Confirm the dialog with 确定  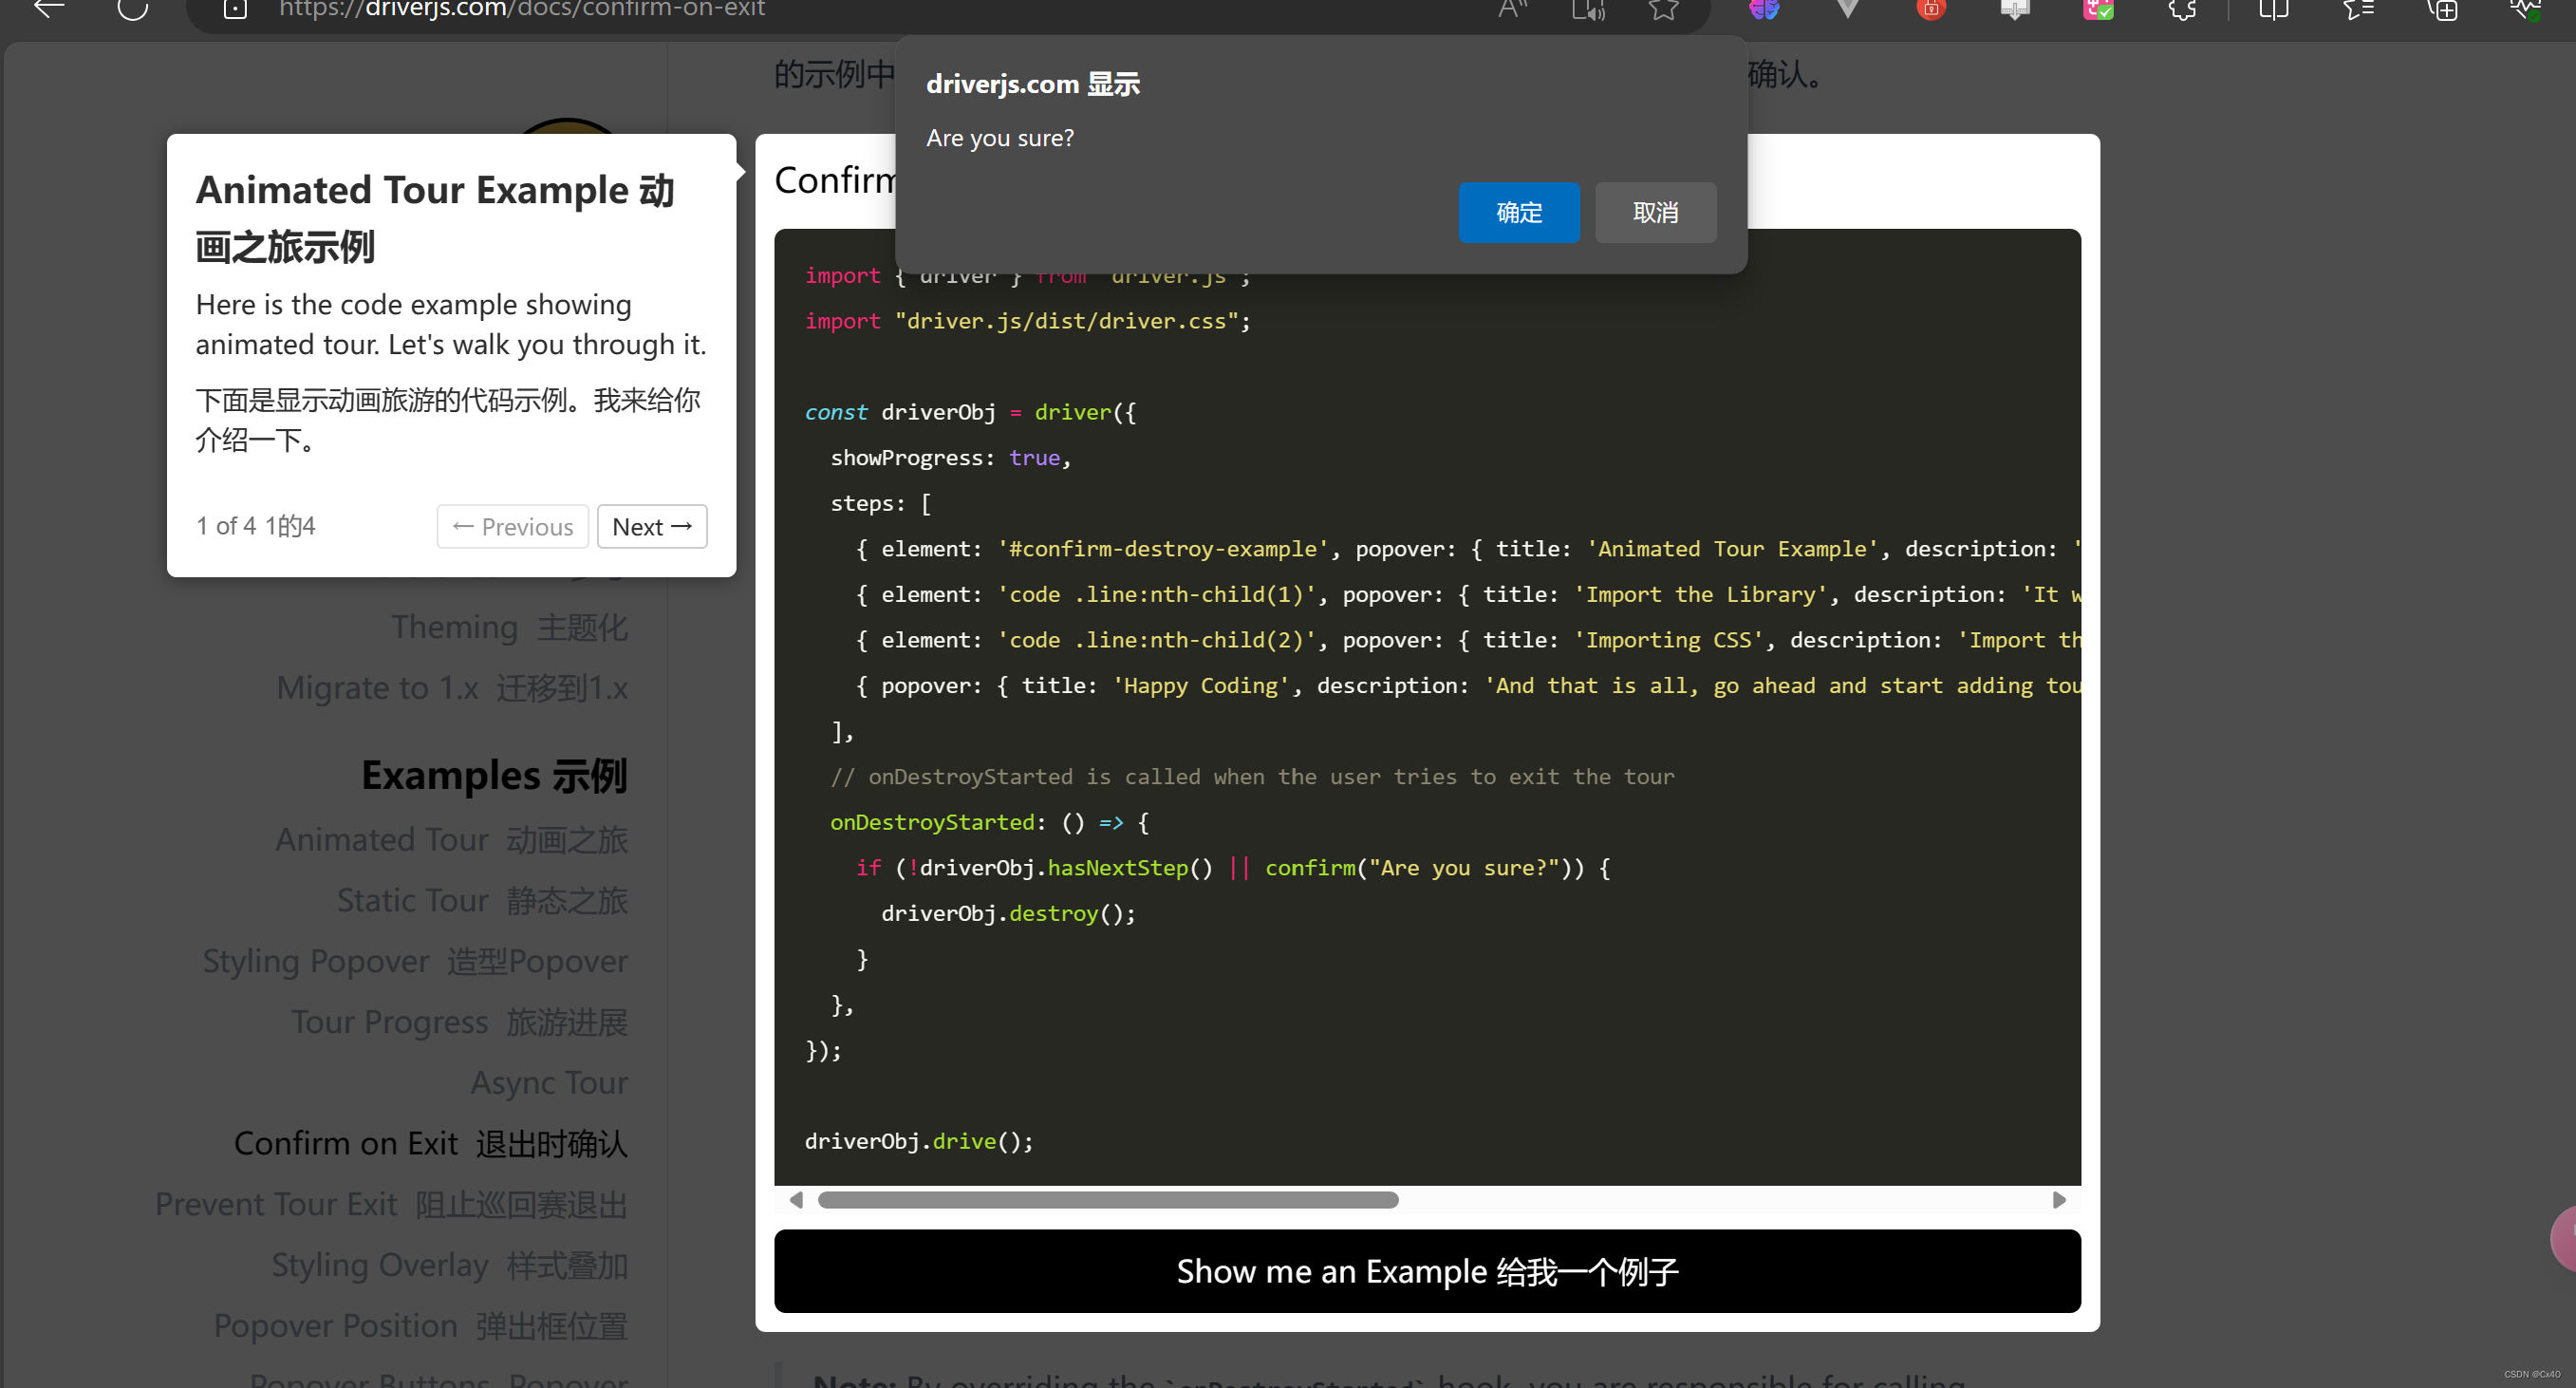tap(1519, 212)
